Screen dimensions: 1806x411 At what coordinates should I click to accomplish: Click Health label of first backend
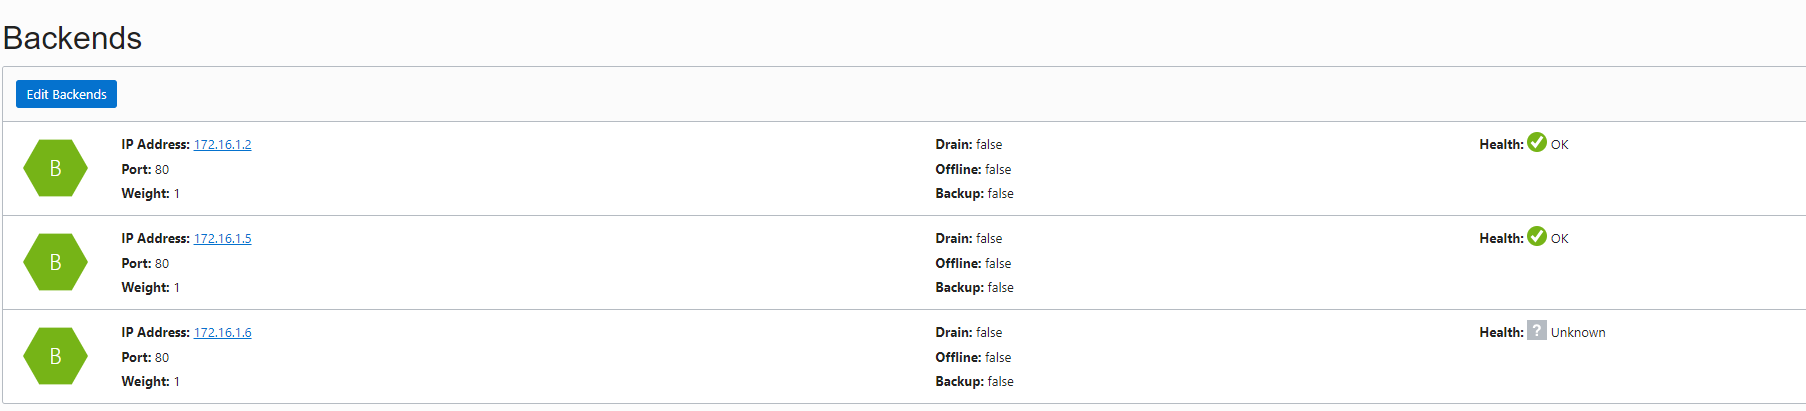[x=1501, y=145]
